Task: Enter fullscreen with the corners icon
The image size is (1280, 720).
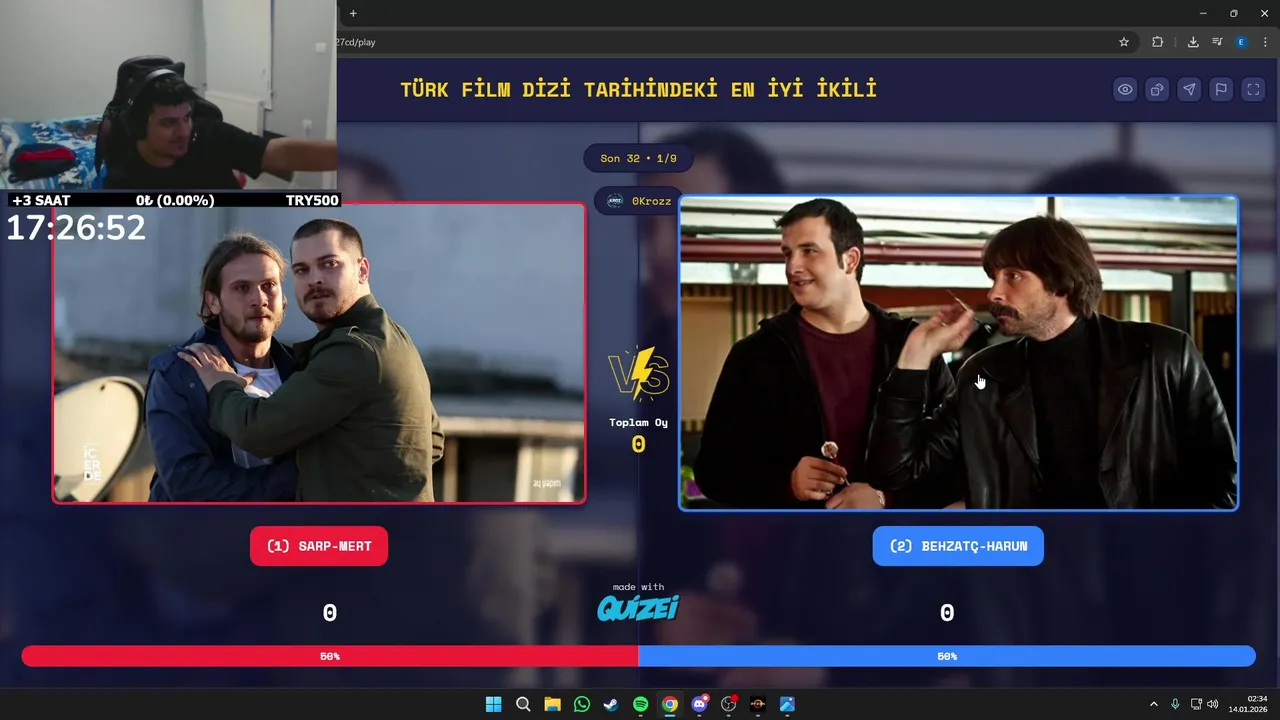Action: (x=1253, y=90)
